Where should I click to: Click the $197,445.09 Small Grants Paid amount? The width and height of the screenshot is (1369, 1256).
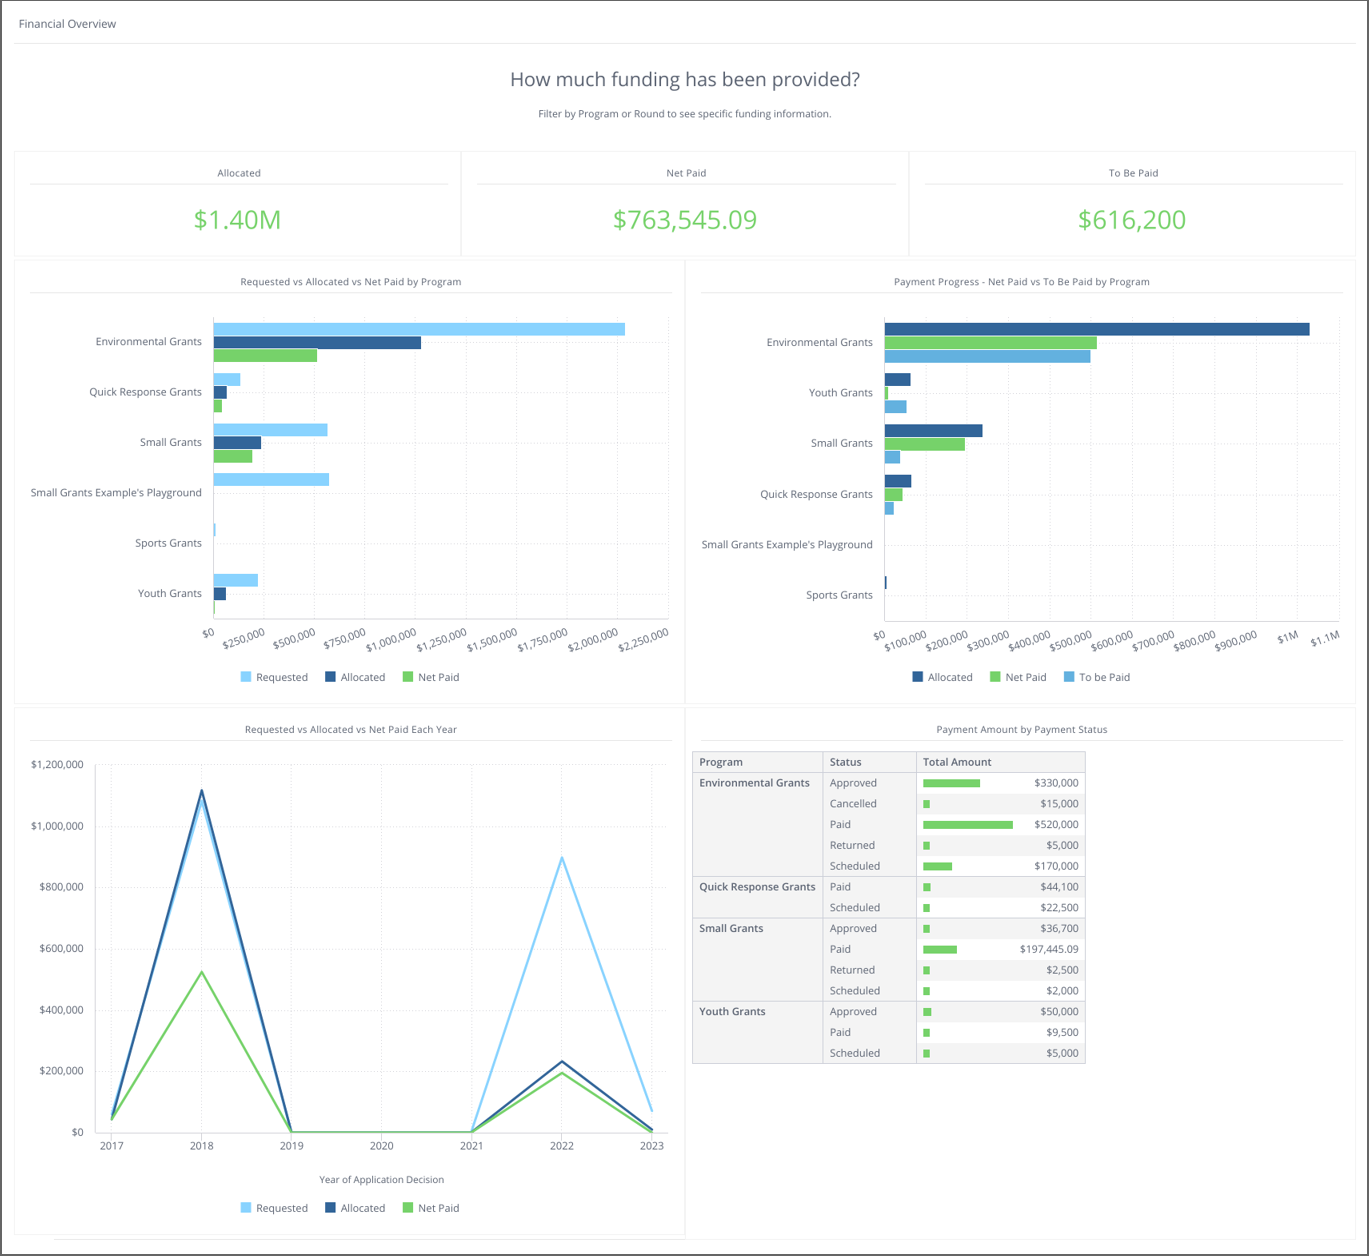click(x=1049, y=949)
